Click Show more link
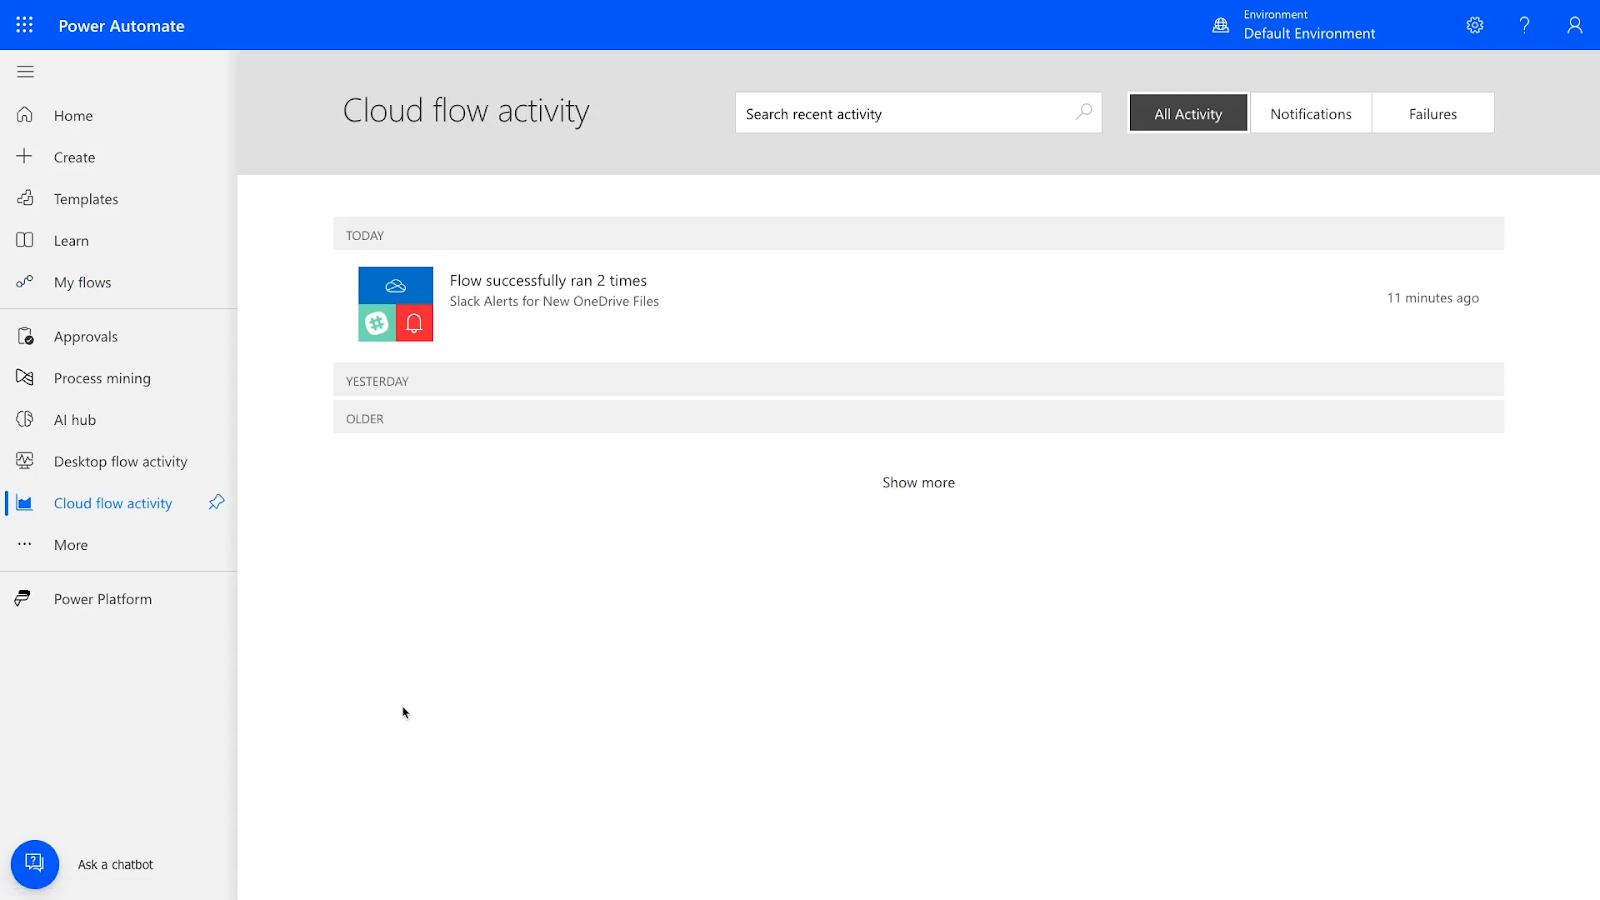The image size is (1600, 900). (x=918, y=482)
